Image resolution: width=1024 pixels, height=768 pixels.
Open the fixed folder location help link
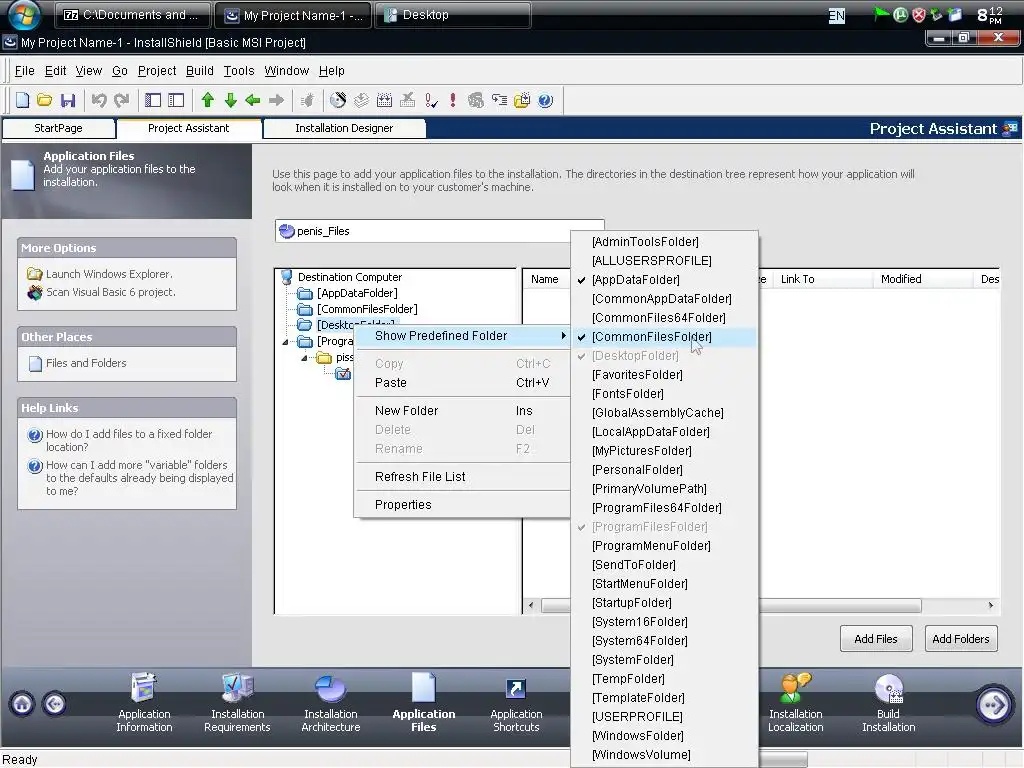[x=129, y=440]
